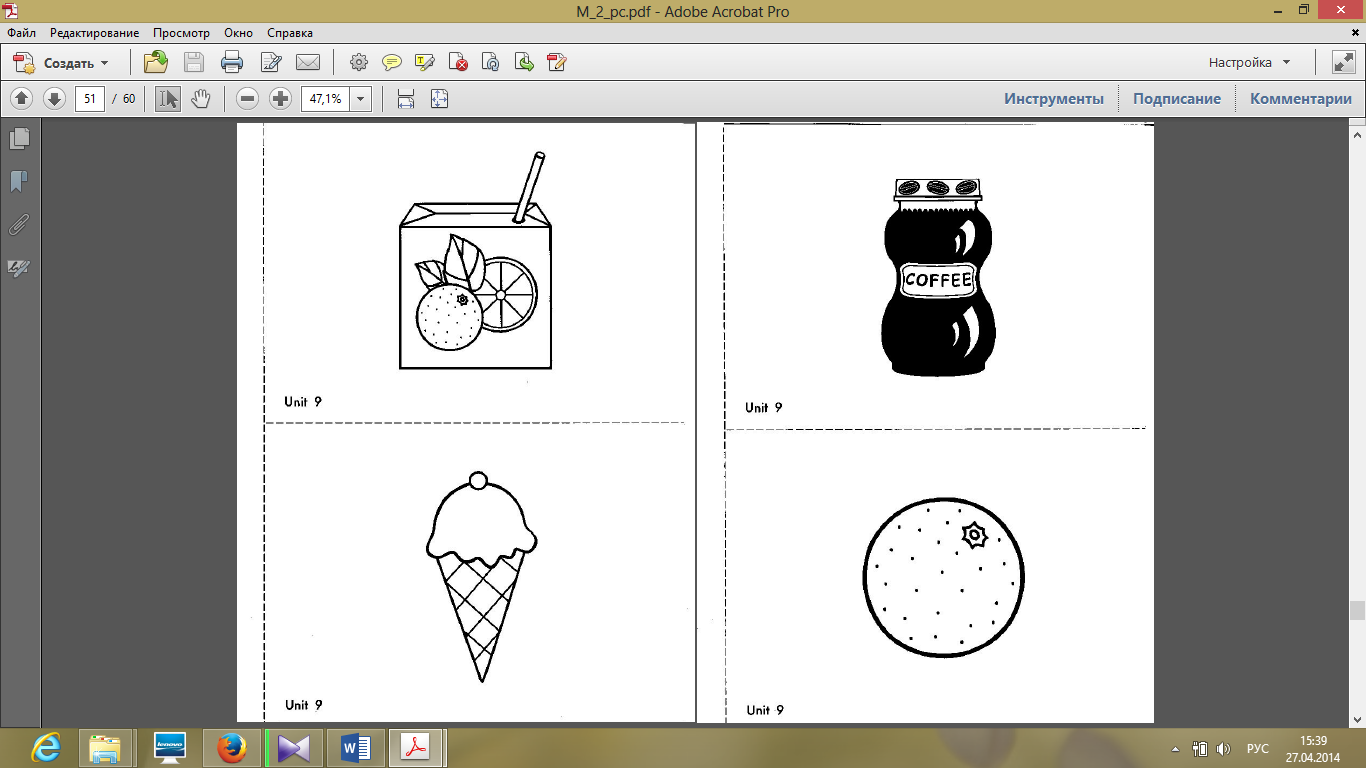Click the ice cream cone picture
The height and width of the screenshot is (768, 1366).
[x=482, y=577]
